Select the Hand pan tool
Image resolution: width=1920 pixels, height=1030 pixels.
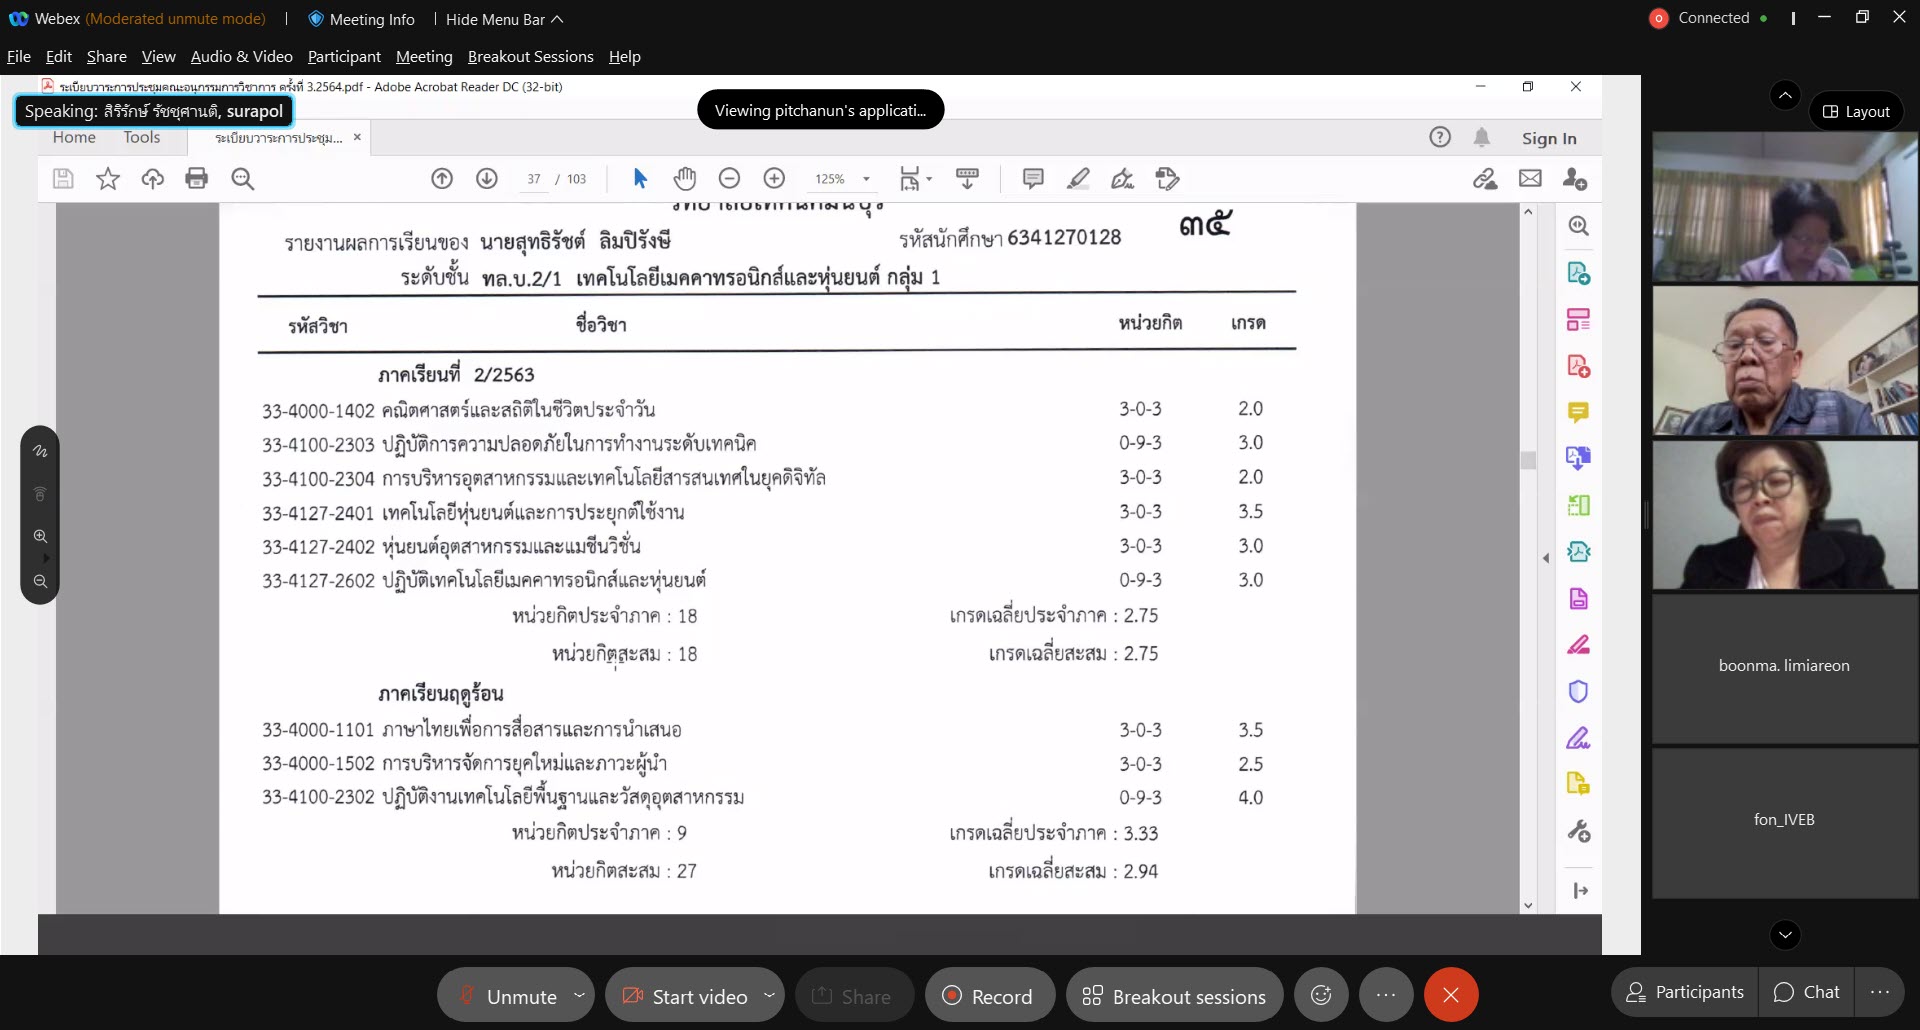[684, 179]
